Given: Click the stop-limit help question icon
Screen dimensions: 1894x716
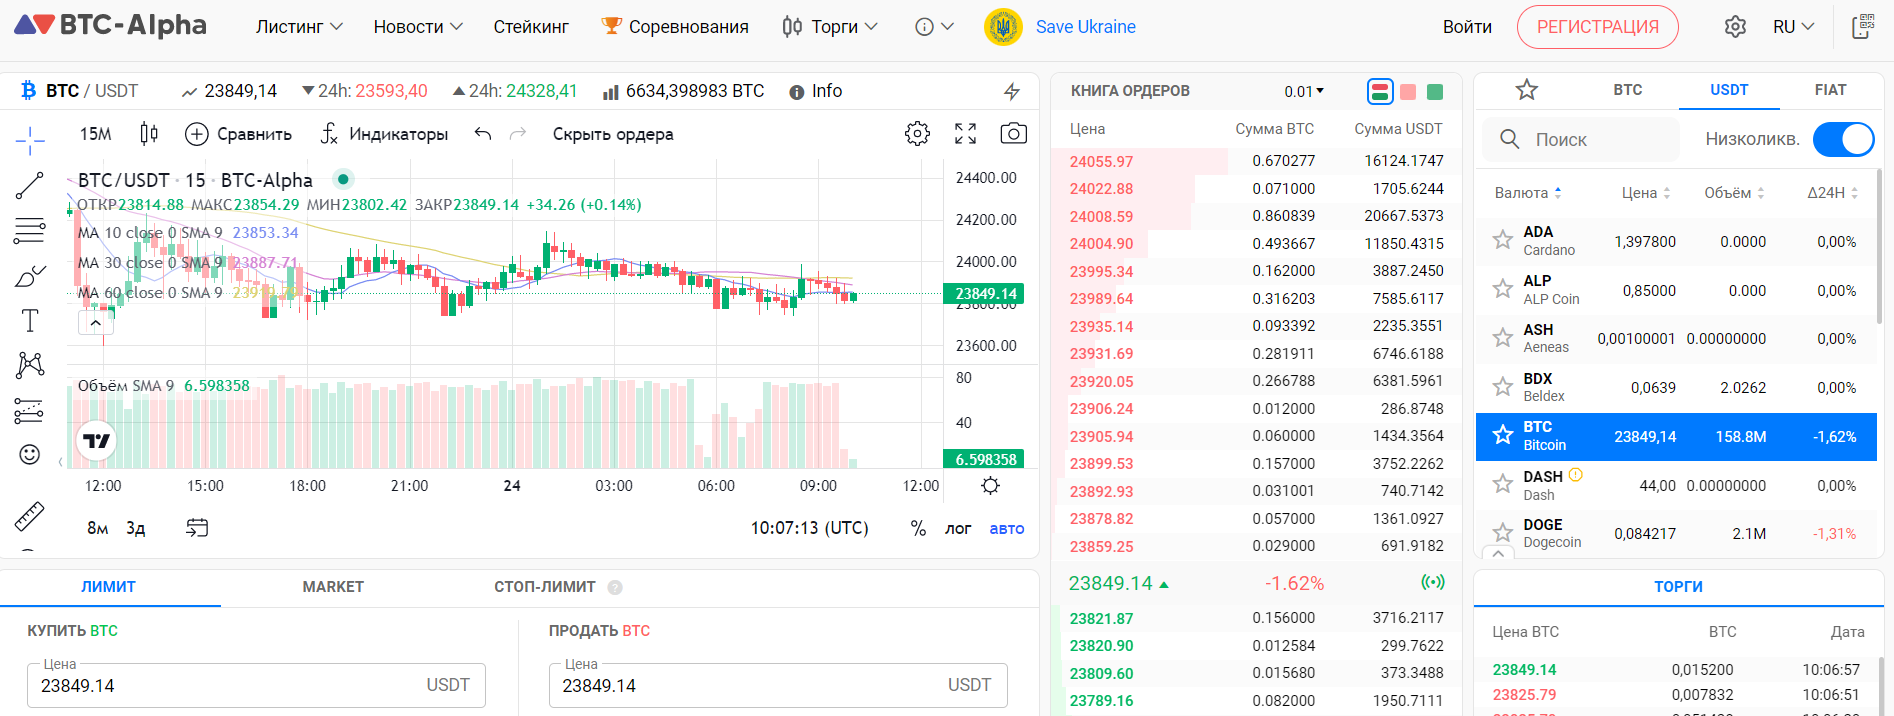Looking at the screenshot, I should point(615,587).
